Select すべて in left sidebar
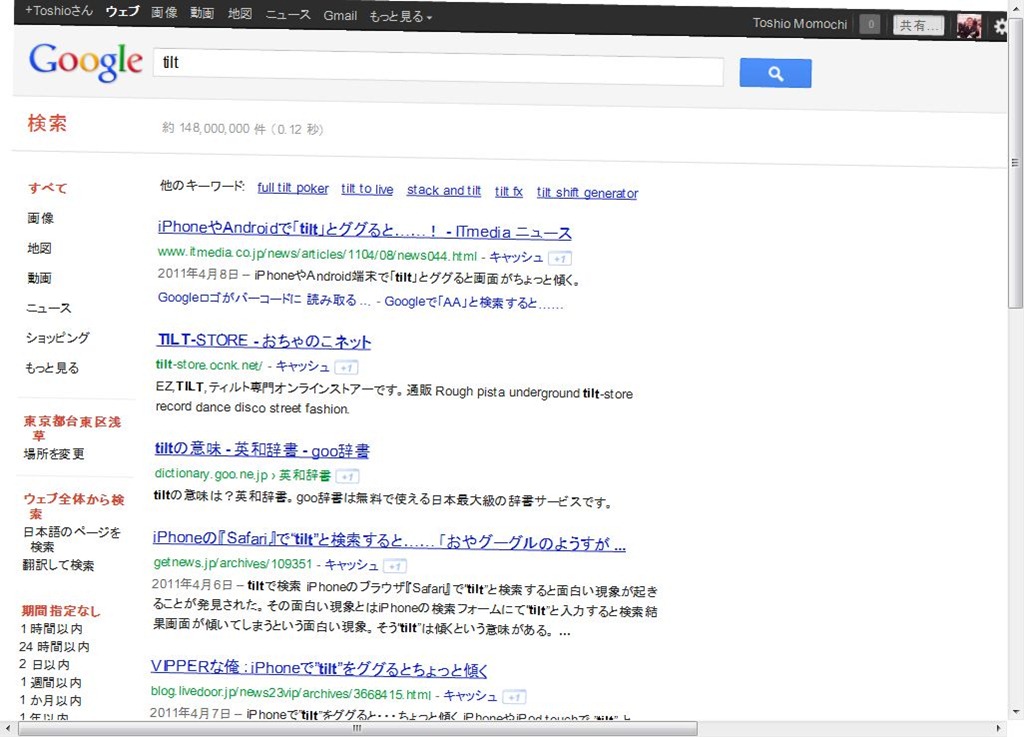Image resolution: width=1024 pixels, height=737 pixels. tap(47, 188)
